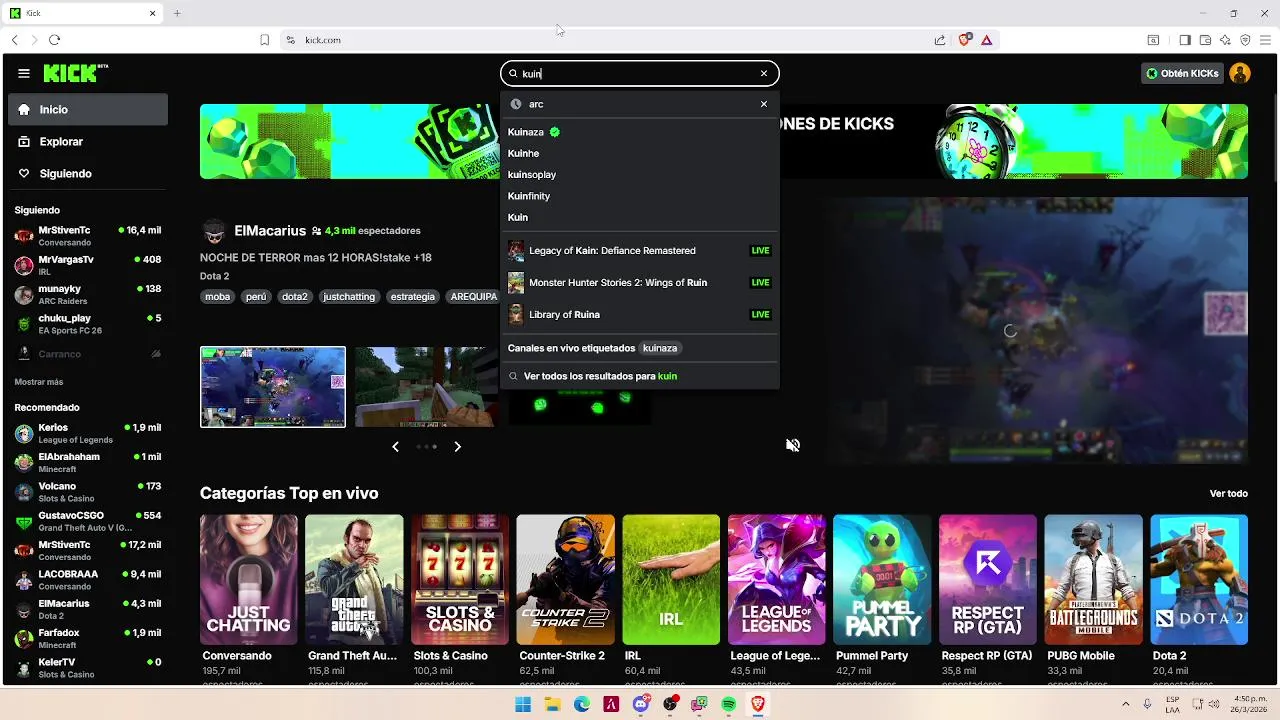Open Legacy of Kain: Defiance Remastered category

[x=639, y=251]
